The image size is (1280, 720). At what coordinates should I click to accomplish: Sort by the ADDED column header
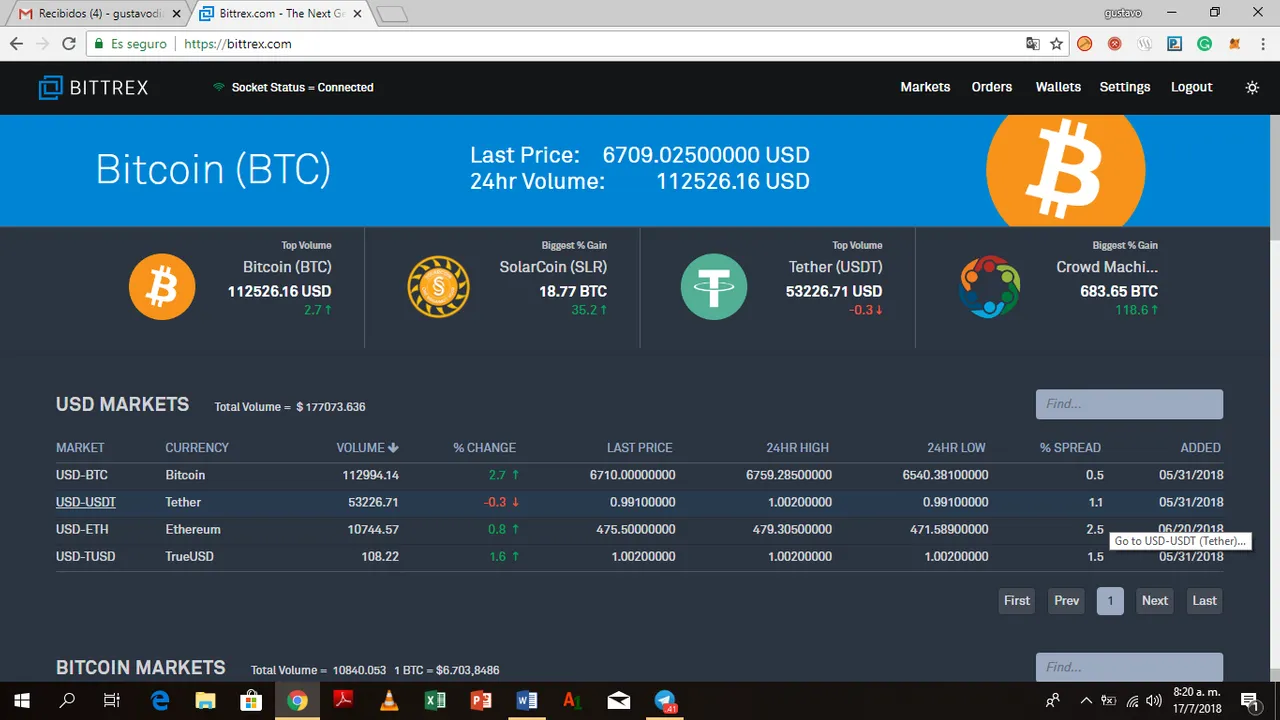pyautogui.click(x=1200, y=448)
